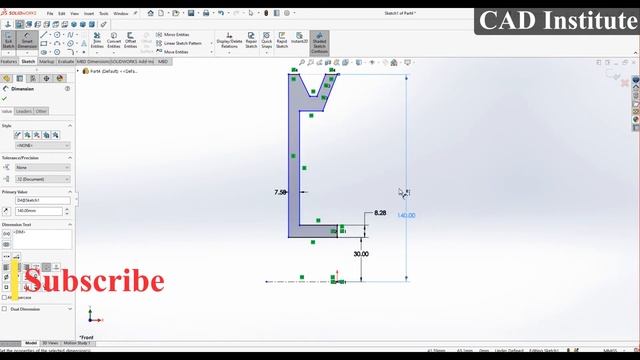640x360 pixels.
Task: Click the Zoom to Fit icon
Action: pos(302,62)
